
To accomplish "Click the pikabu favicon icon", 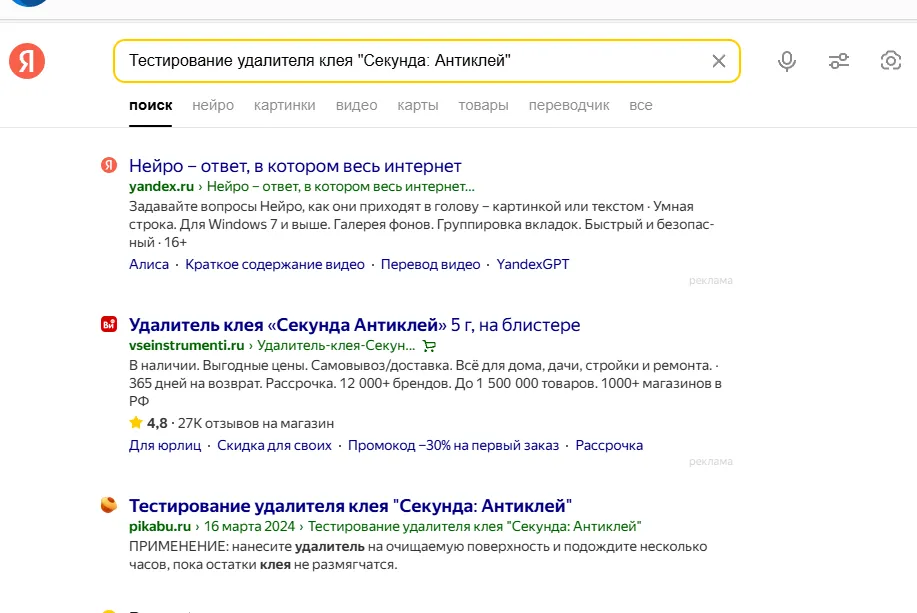I will tap(109, 505).
